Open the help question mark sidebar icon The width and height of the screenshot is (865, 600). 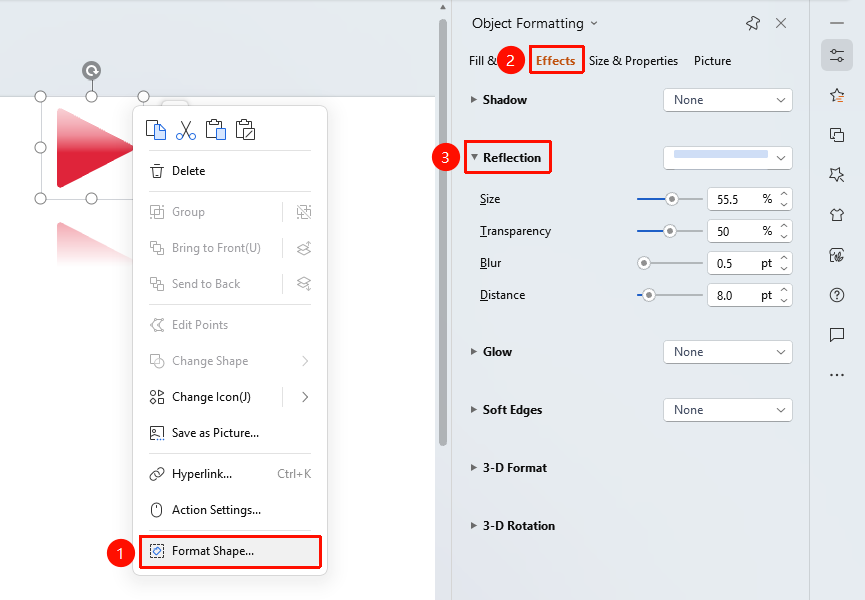[x=837, y=295]
